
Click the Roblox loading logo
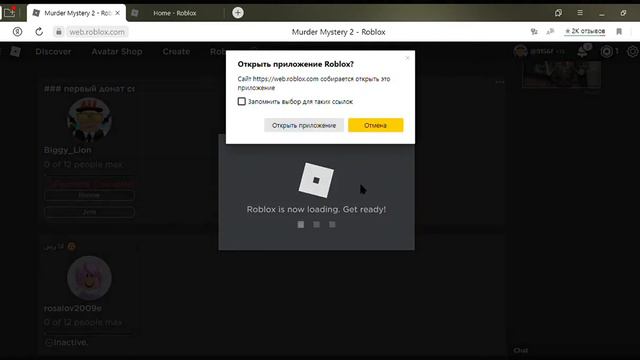(x=316, y=180)
